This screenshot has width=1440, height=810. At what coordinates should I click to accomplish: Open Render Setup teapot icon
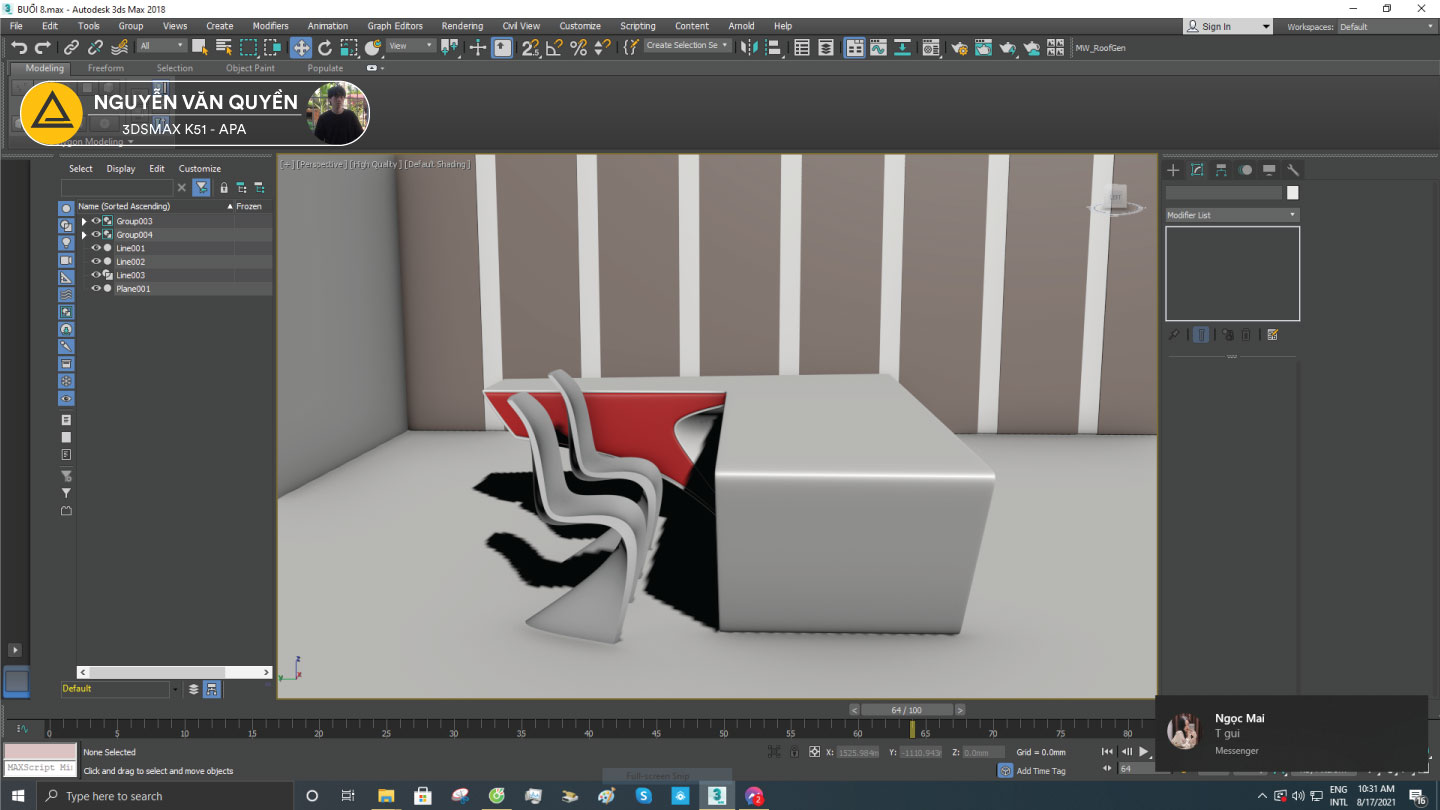click(x=959, y=47)
